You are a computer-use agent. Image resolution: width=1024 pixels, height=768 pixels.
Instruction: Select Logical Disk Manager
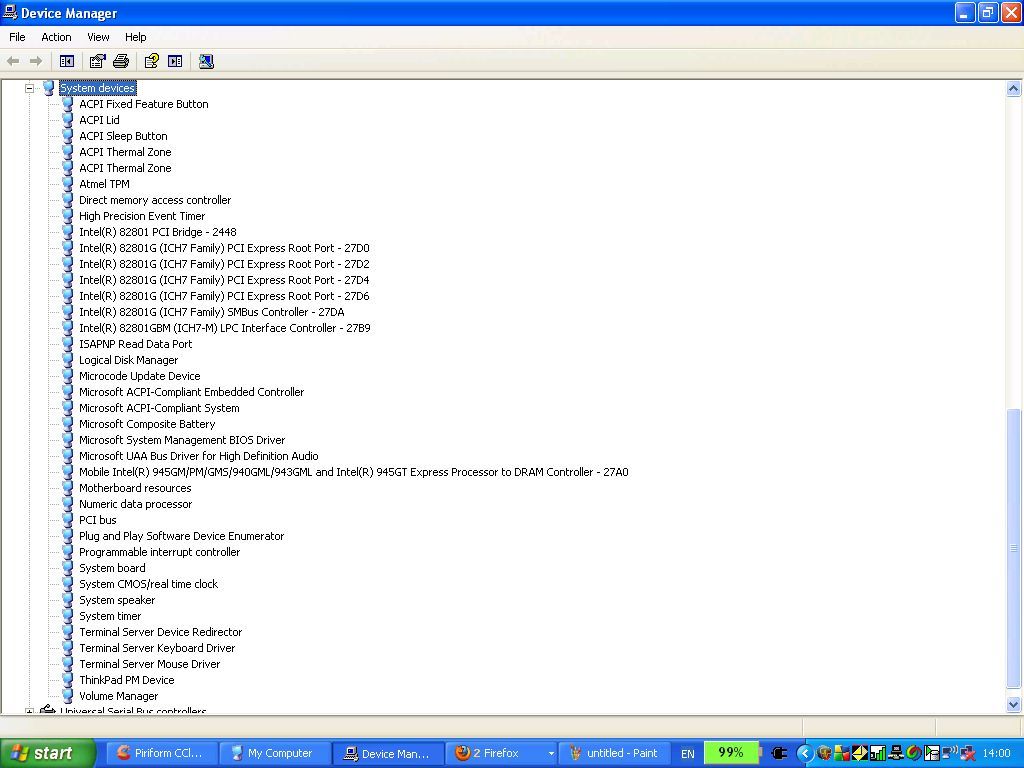128,360
